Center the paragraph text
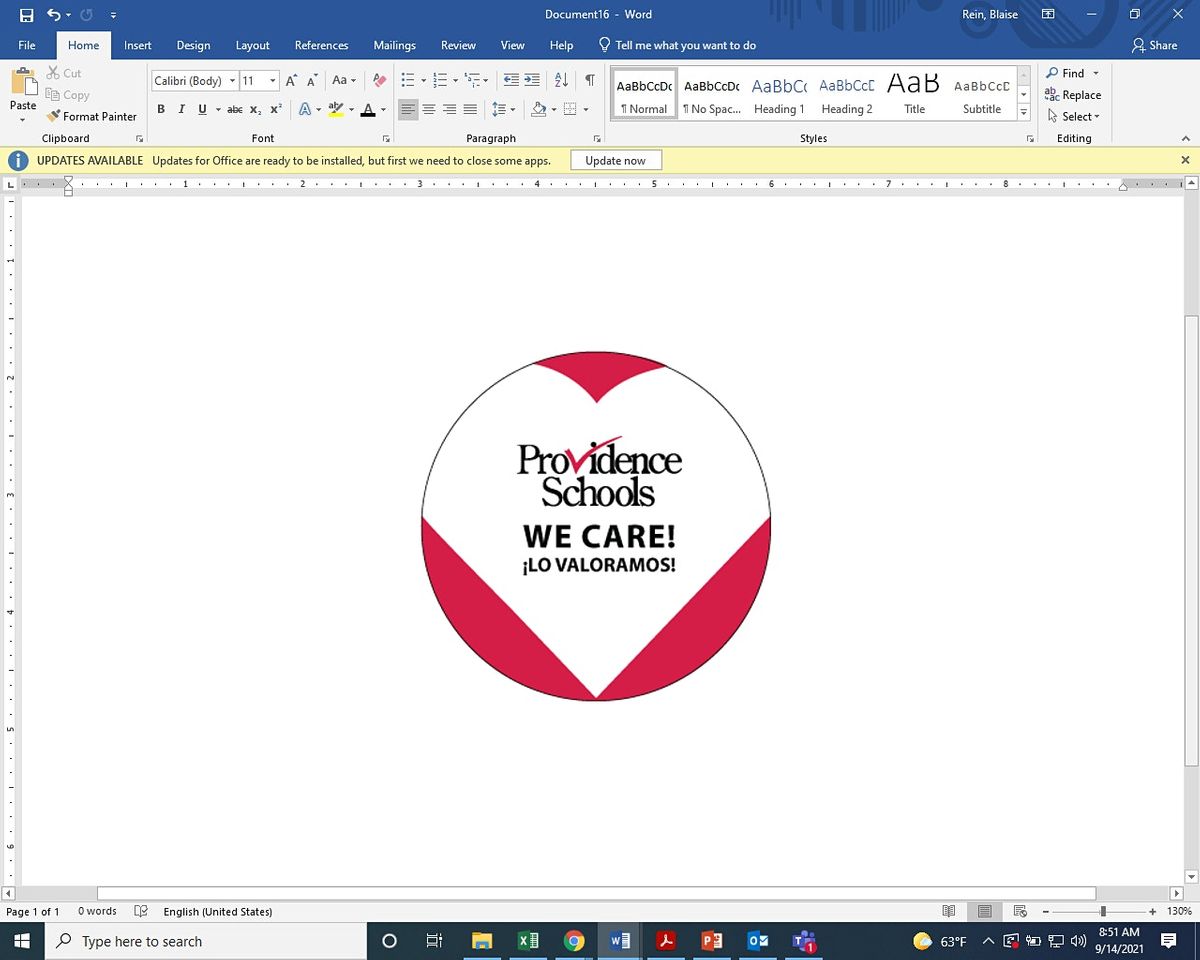 tap(428, 109)
